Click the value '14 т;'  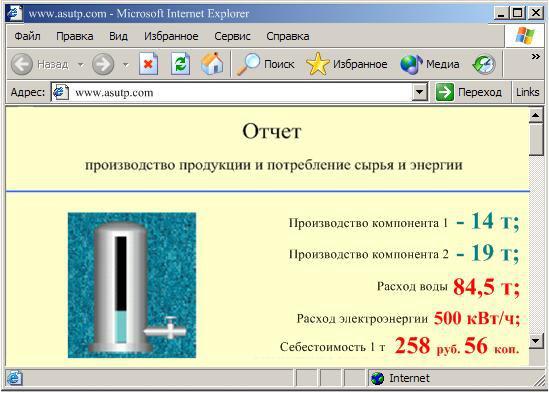495,221
